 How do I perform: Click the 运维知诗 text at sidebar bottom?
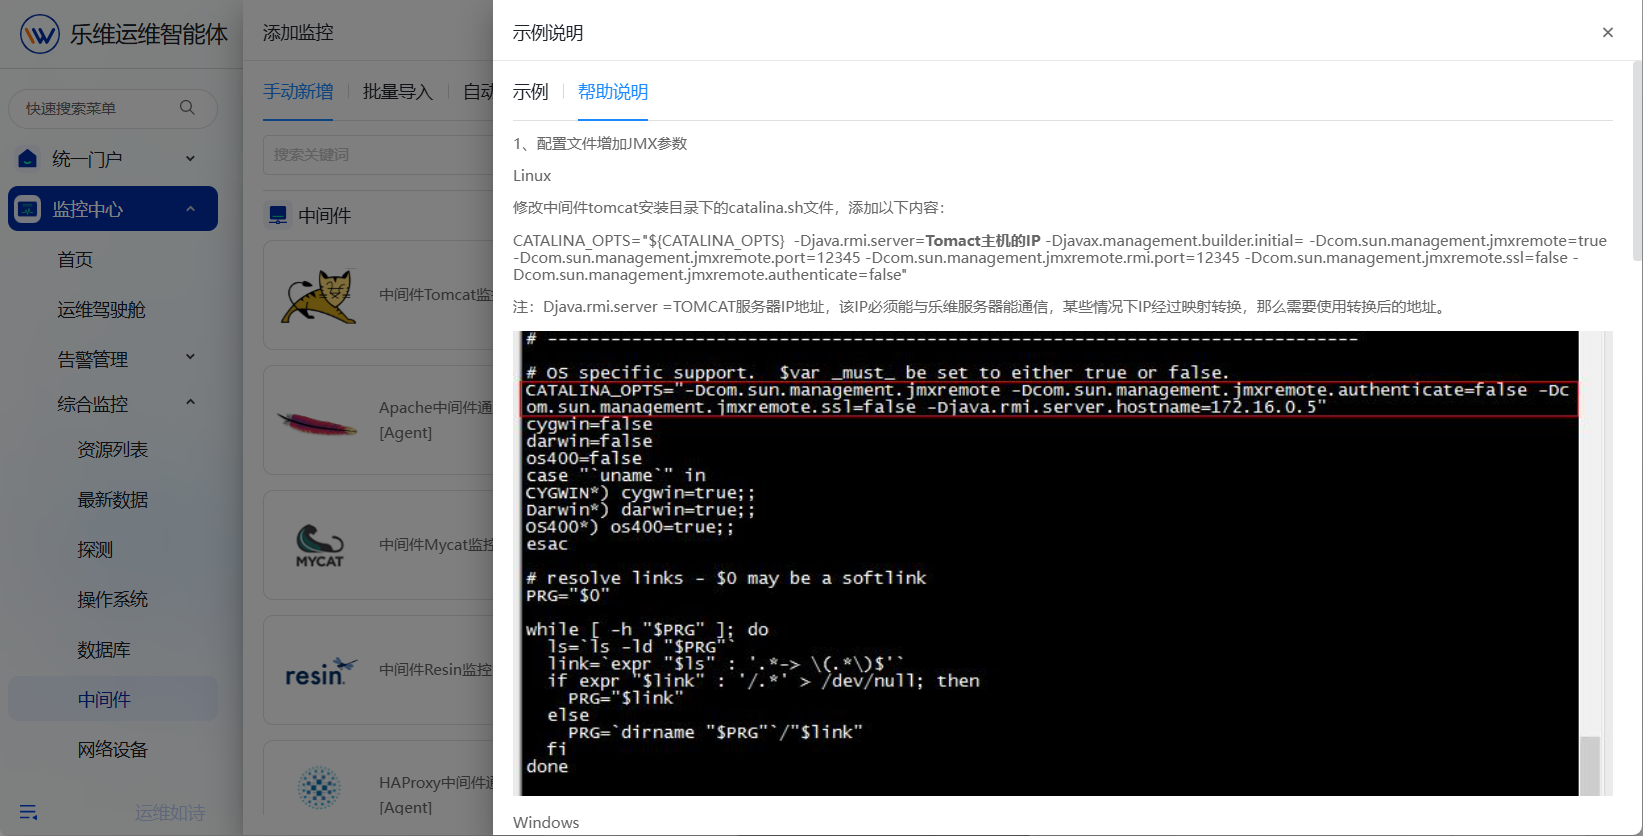click(x=170, y=813)
